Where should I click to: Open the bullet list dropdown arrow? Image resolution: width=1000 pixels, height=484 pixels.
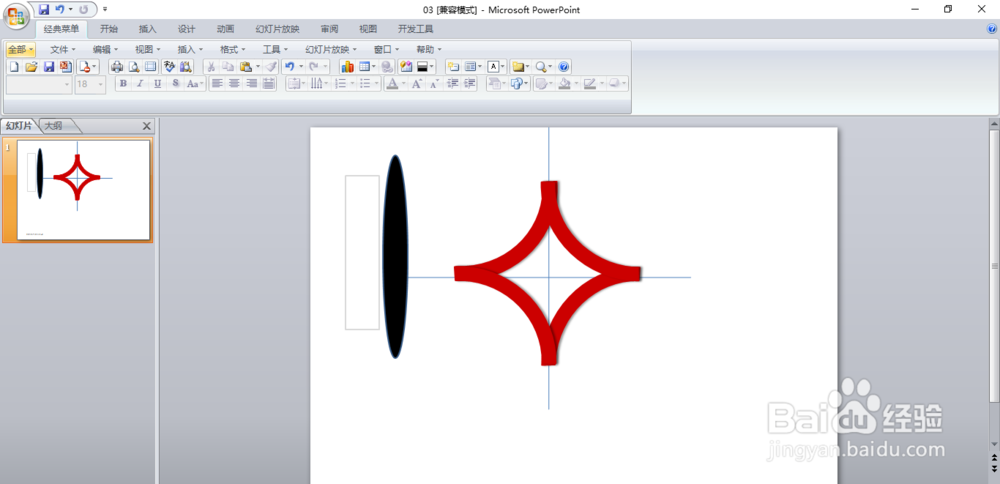click(377, 84)
